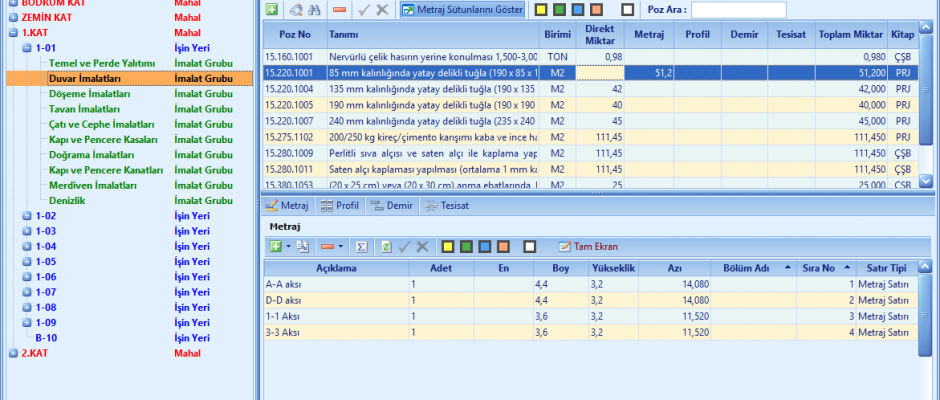The image size is (940, 400).
Task: Click the sigma sum icon in the Metraj toolbar
Action: click(362, 246)
